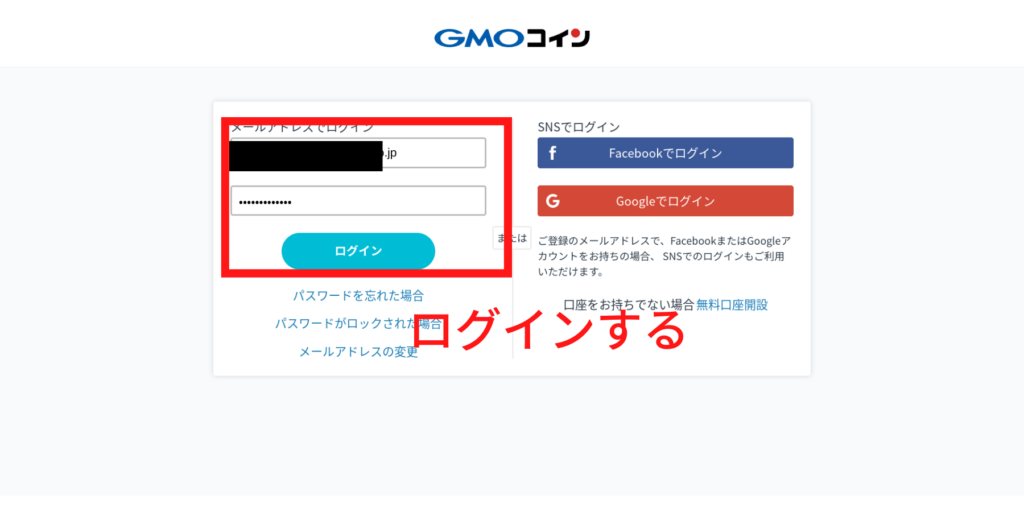Focus the password input field

pyautogui.click(x=358, y=200)
